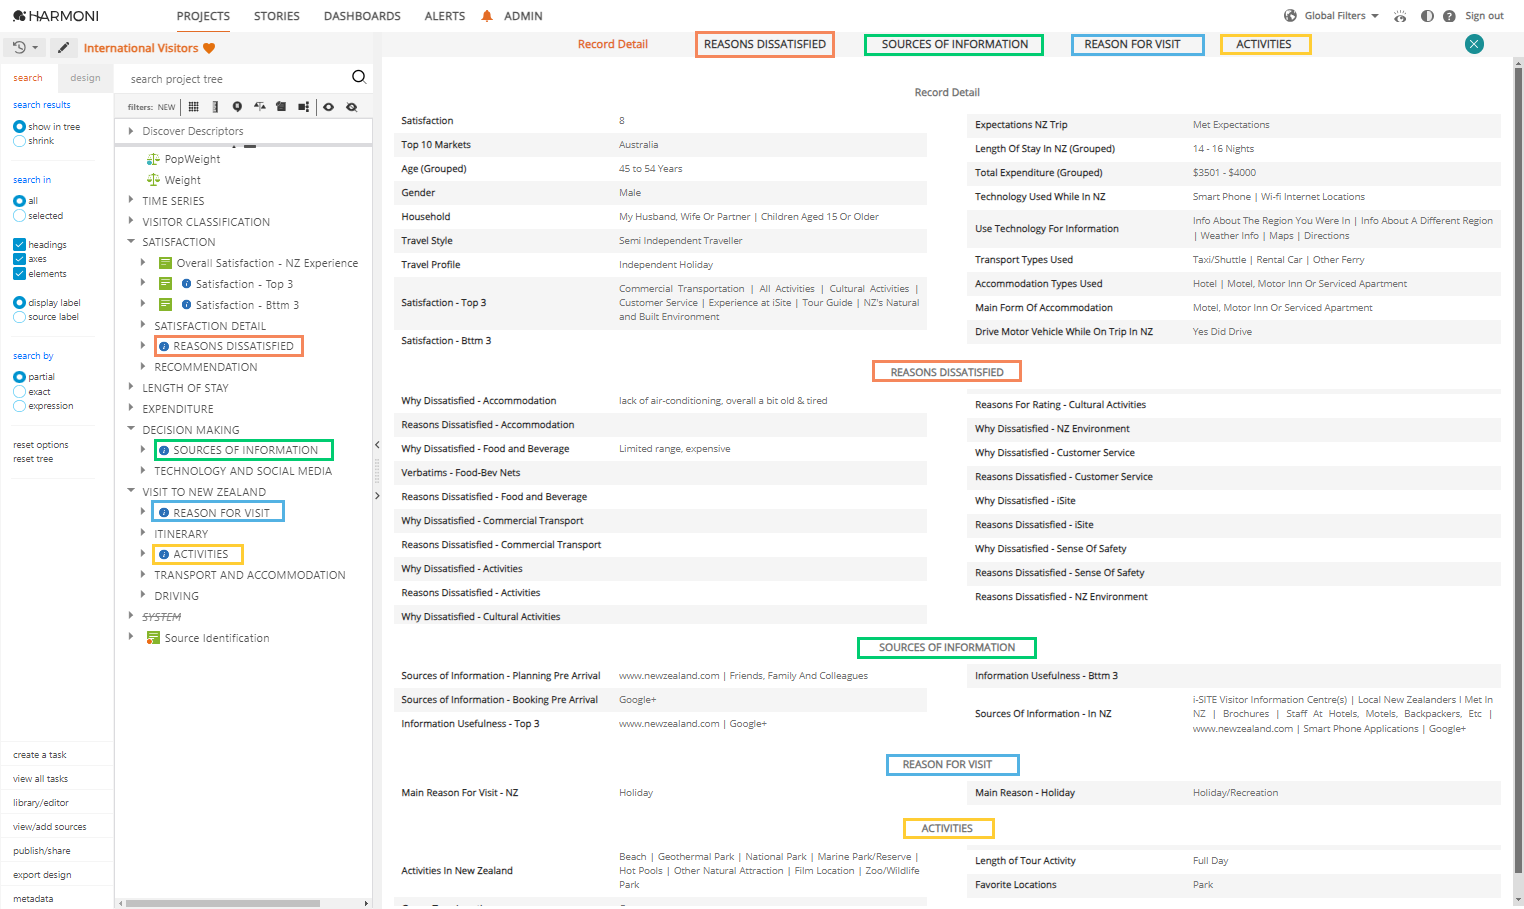Switch to the design tab
Screen dimensions: 1524x909
pos(85,77)
